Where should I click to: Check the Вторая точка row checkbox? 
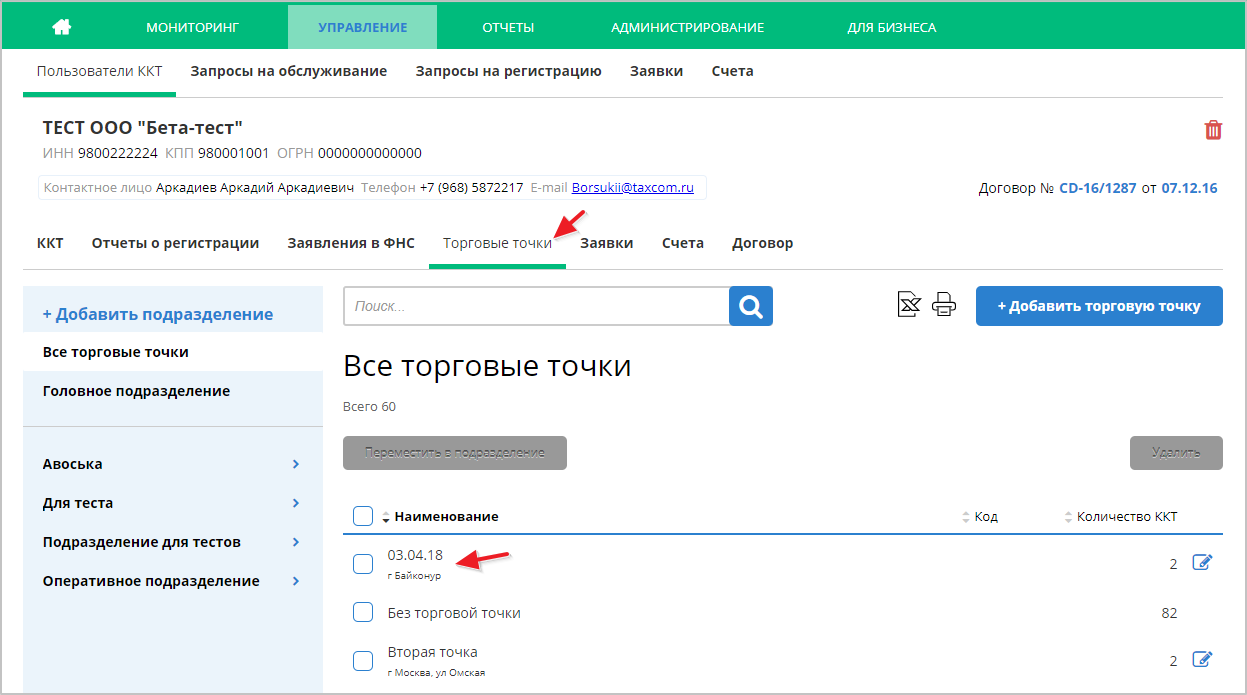click(363, 660)
